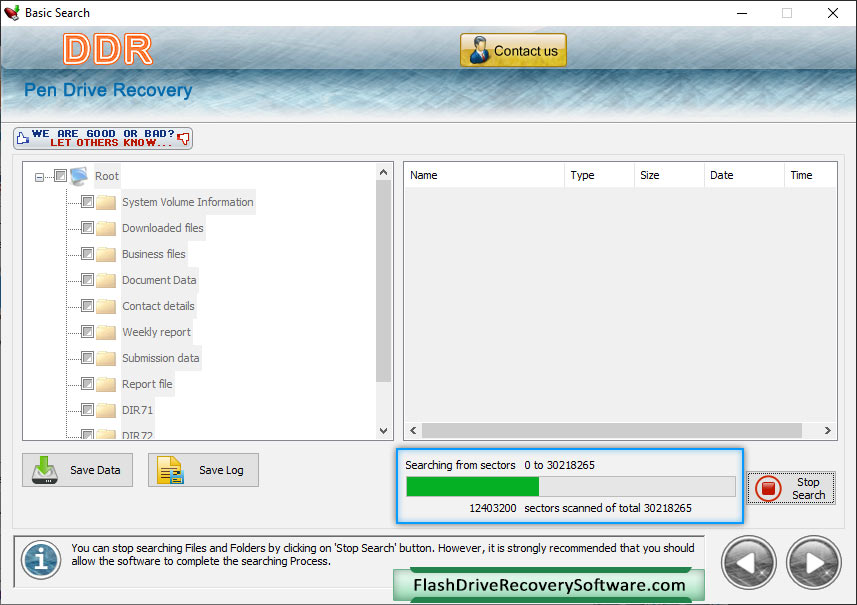Click the file list scroll left arrow
The width and height of the screenshot is (857, 605).
pos(413,431)
